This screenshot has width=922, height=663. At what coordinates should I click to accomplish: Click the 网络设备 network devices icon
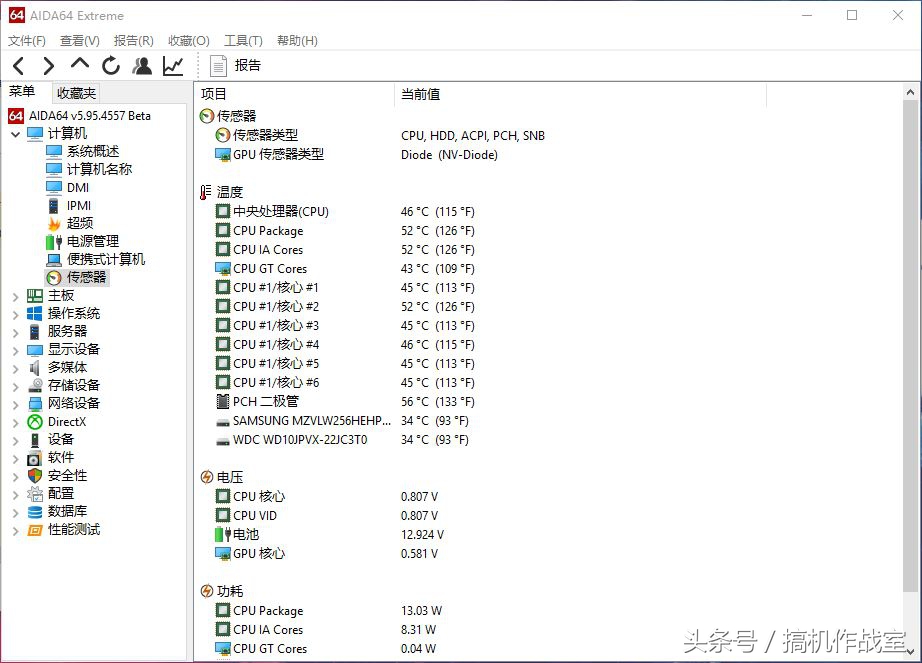pos(33,403)
